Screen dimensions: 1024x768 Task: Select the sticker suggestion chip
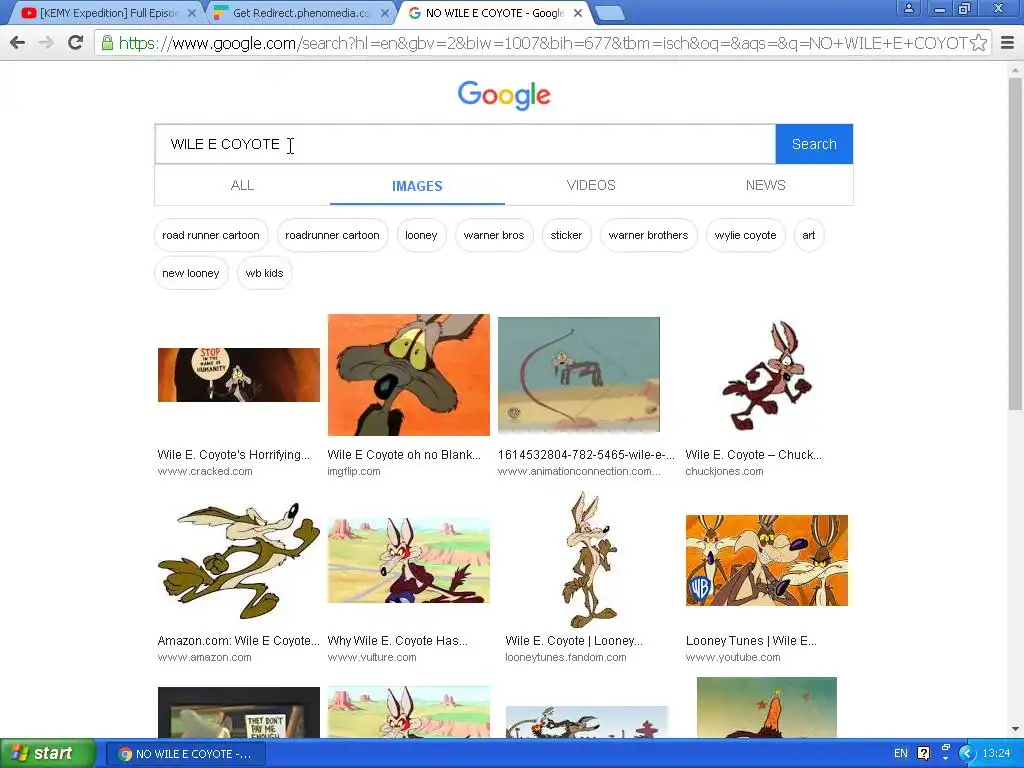(566, 235)
